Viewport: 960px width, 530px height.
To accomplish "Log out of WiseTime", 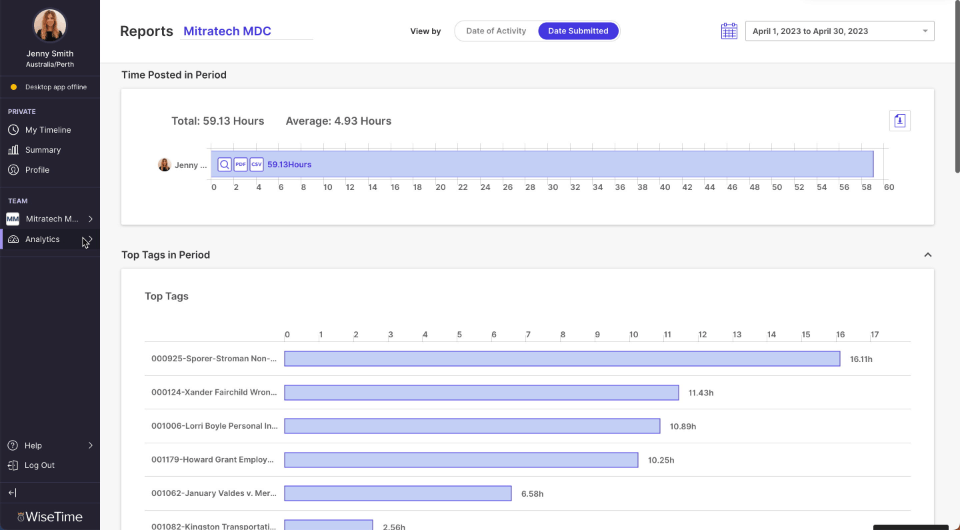I will pyautogui.click(x=40, y=465).
